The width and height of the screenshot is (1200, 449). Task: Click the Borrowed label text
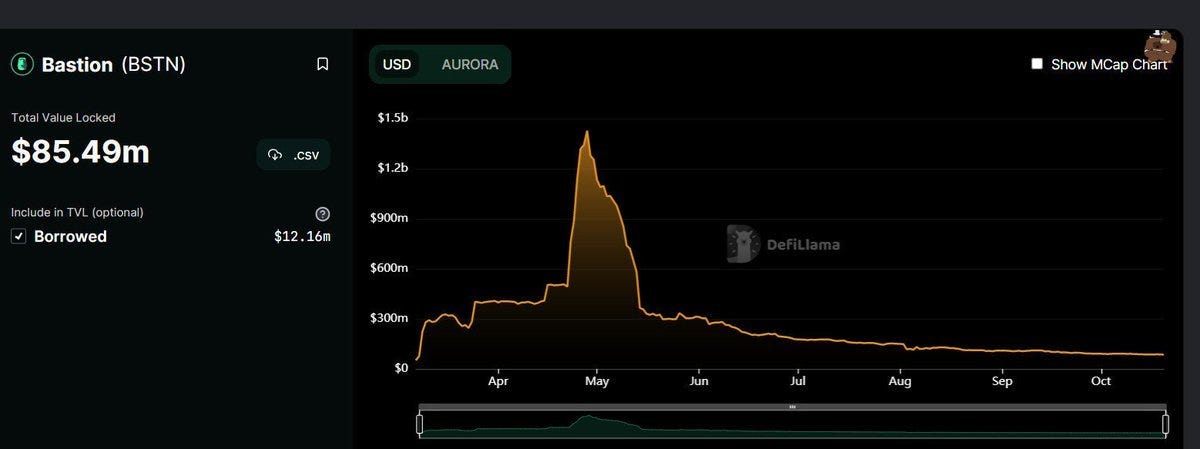[x=70, y=237]
